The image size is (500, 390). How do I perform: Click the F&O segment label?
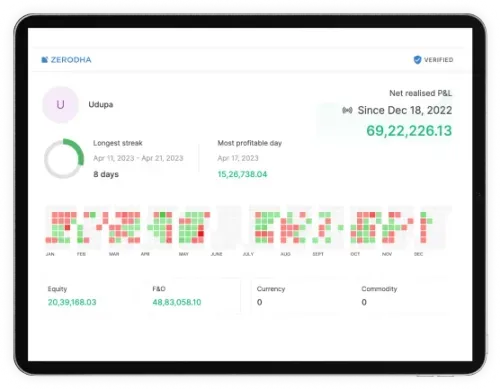159,289
